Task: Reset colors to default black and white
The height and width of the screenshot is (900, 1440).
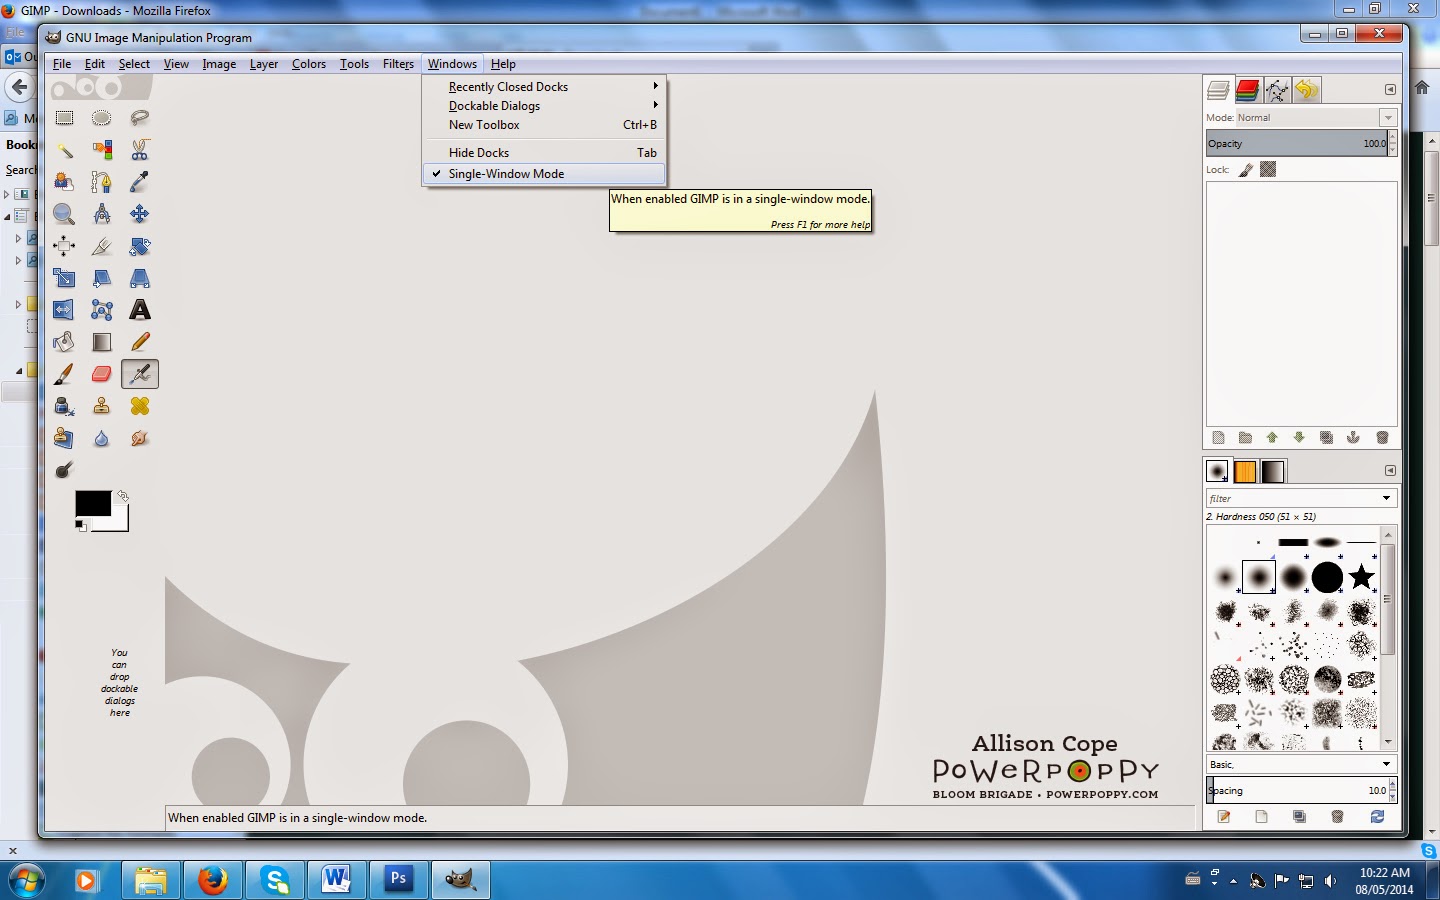Action: [x=80, y=525]
